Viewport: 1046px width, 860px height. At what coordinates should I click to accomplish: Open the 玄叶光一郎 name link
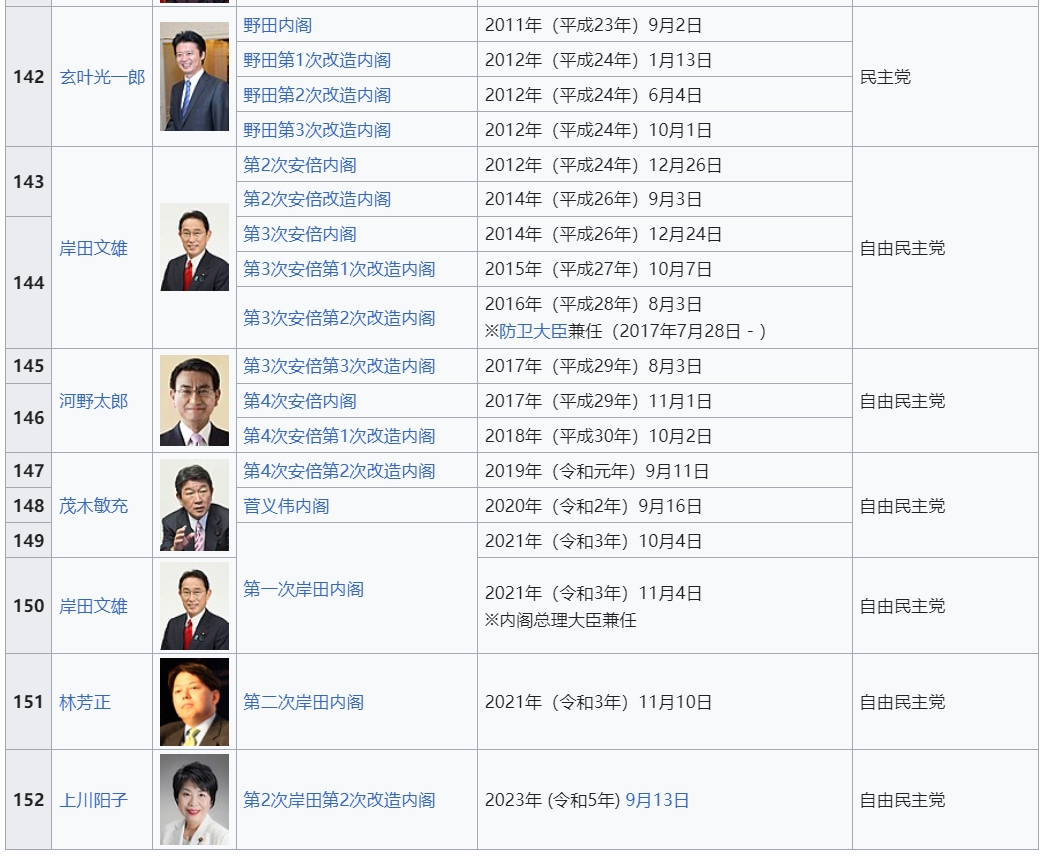click(x=102, y=77)
